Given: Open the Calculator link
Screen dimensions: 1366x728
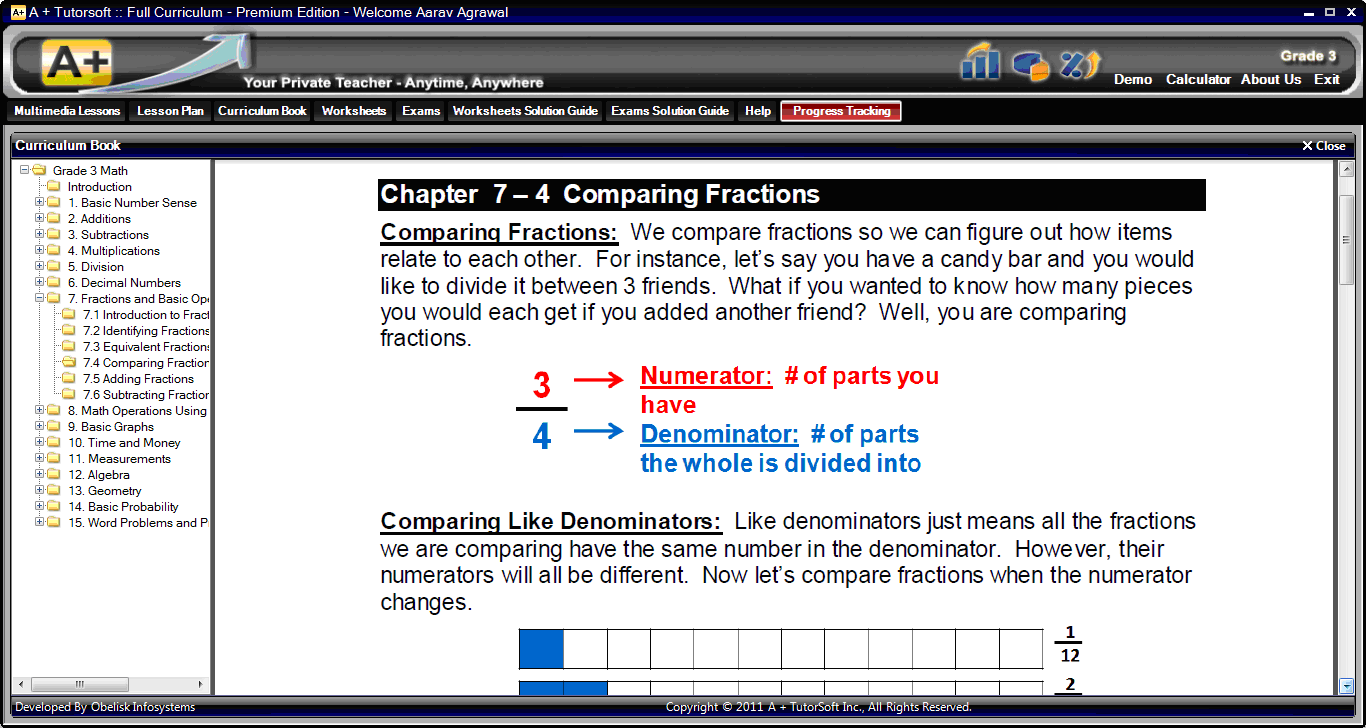Looking at the screenshot, I should tap(1198, 79).
